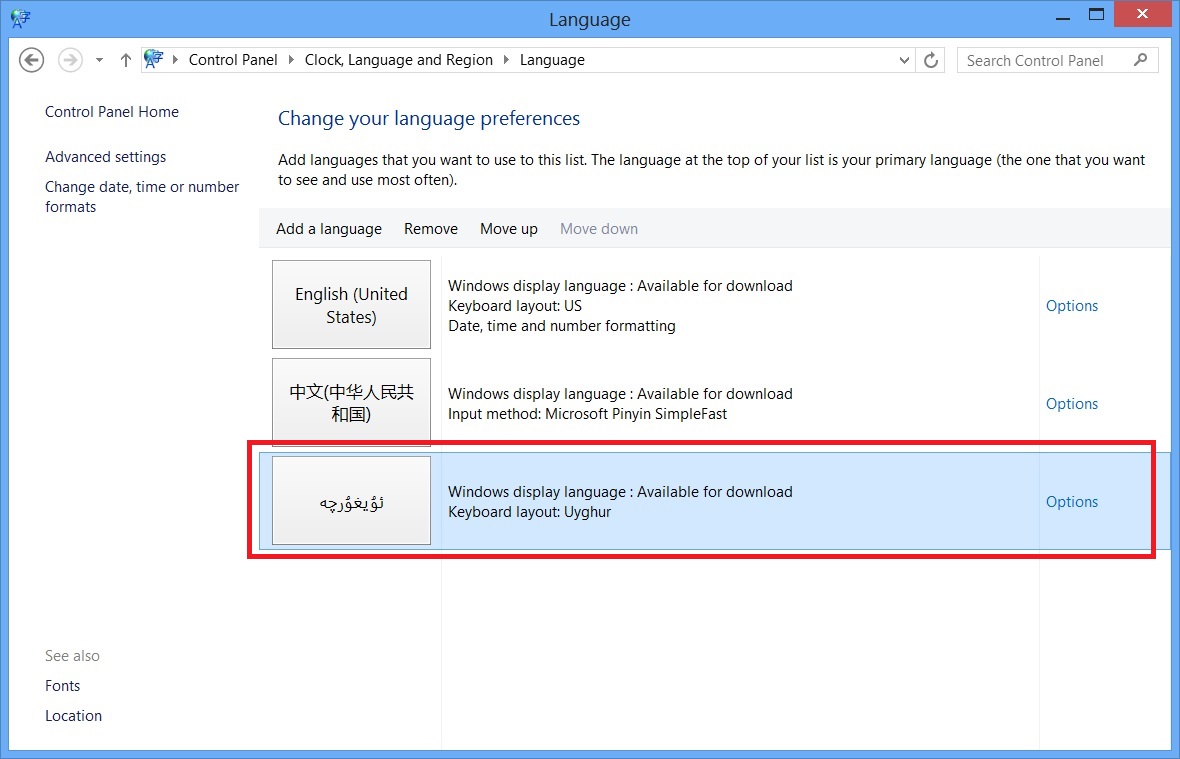Expand the chevron before Control Panel breadcrumb

175,59
